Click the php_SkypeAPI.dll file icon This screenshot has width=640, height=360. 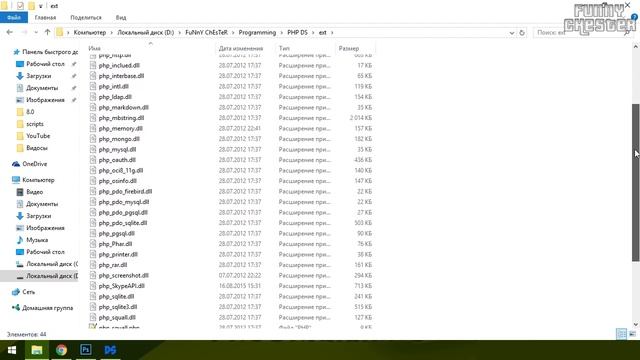pyautogui.click(x=93, y=286)
